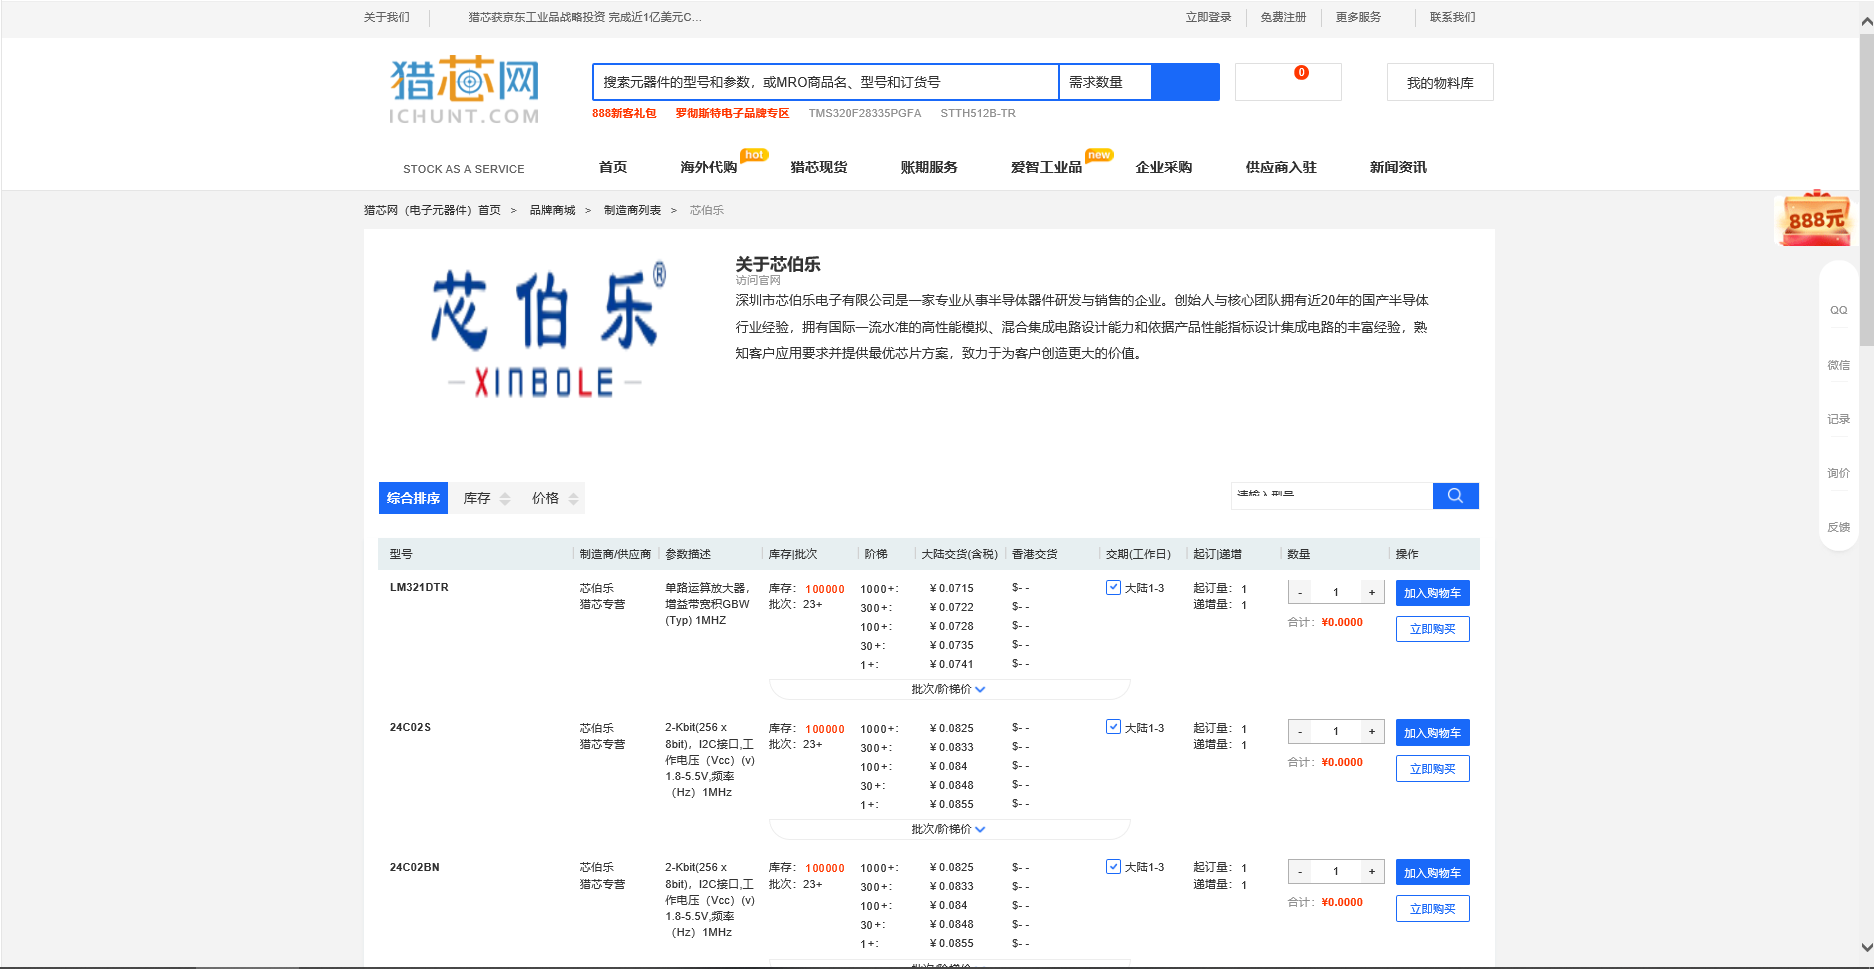The image size is (1874, 969).
Task: Open 猎芯现货 navigation item
Action: [819, 167]
